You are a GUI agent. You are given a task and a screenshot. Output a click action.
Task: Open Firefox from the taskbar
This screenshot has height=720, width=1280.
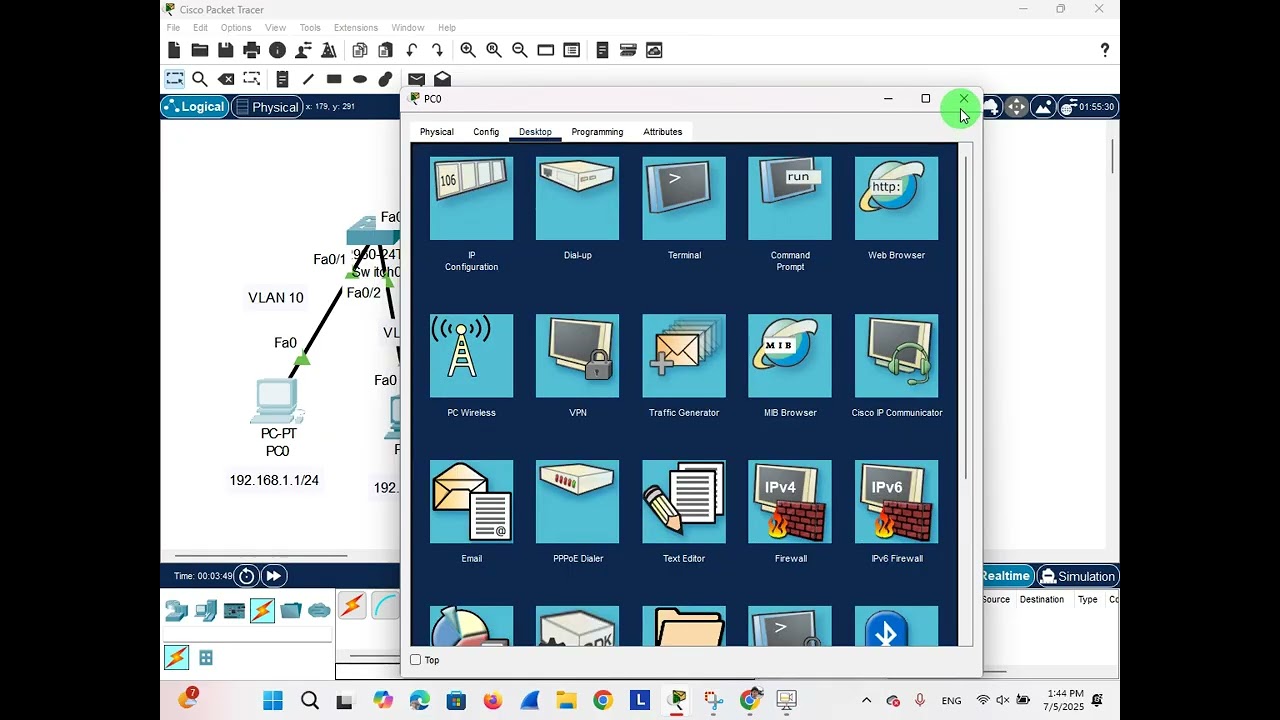[492, 701]
